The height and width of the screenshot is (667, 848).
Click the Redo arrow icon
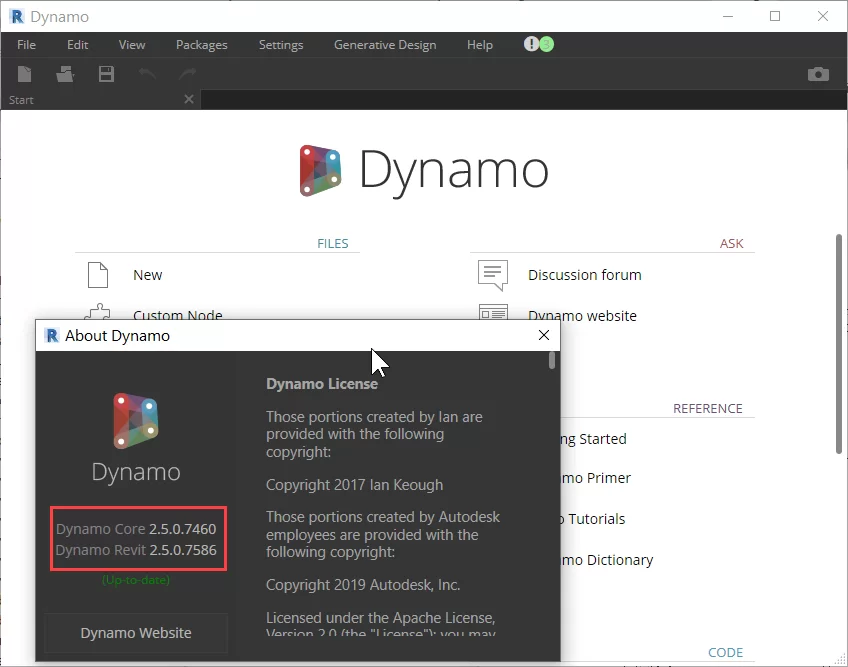[187, 74]
